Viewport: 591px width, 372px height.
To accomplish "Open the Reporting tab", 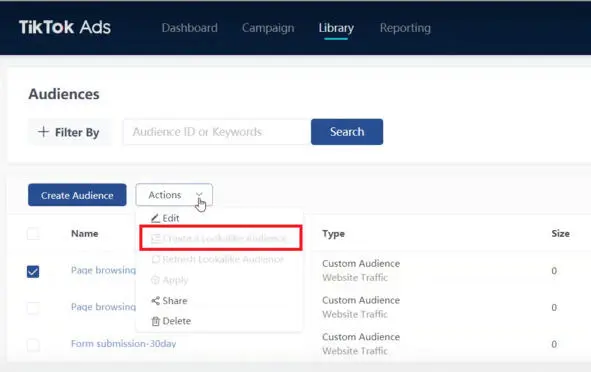I will click(x=405, y=28).
